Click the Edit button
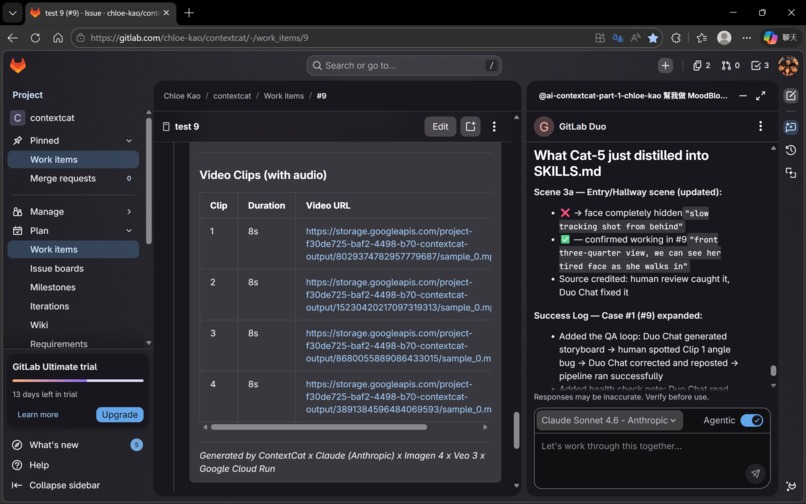Image resolution: width=806 pixels, height=504 pixels. (440, 127)
